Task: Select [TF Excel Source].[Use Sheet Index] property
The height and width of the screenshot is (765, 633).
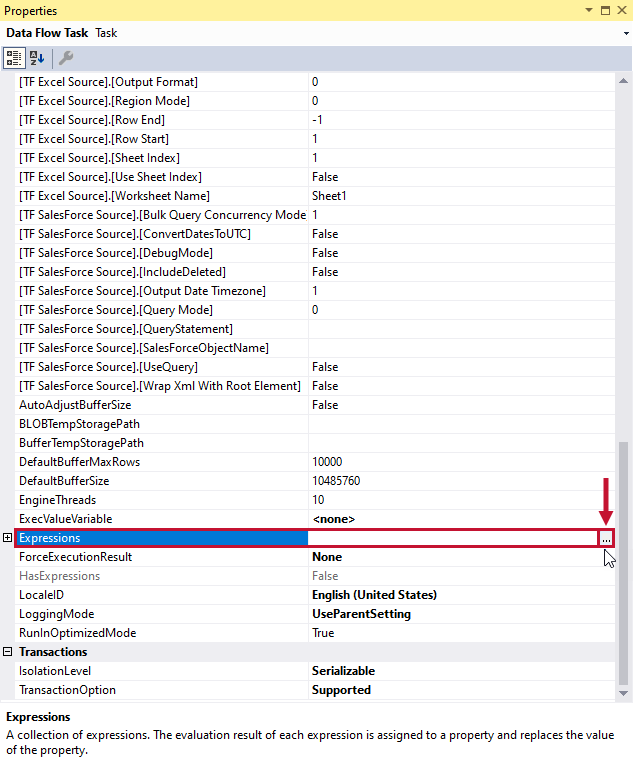Action: click(x=110, y=177)
